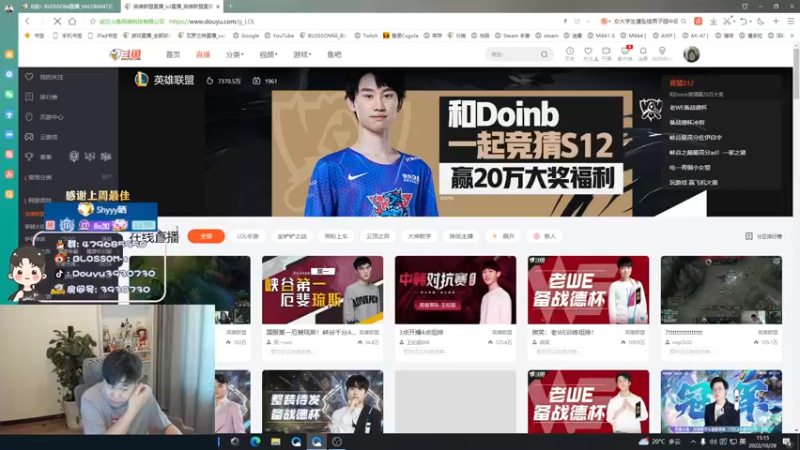Open 分区排行榜 zone ranking link
This screenshot has width=800, height=450.
[764, 236]
